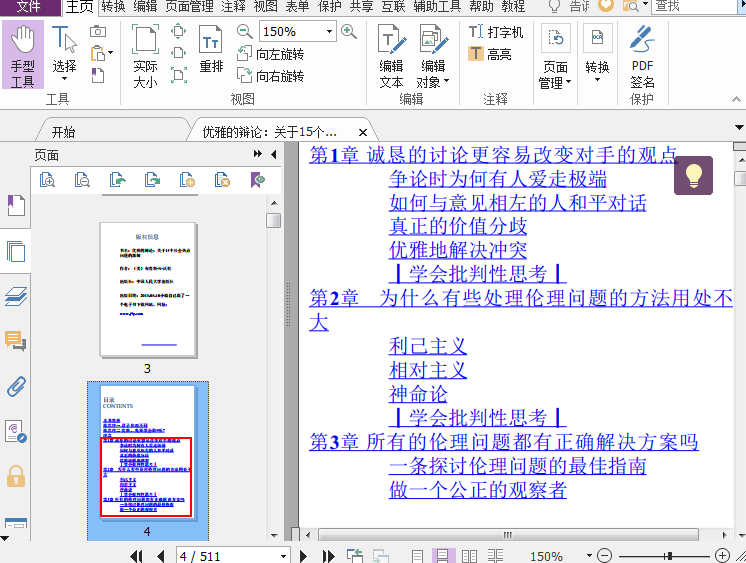The image size is (746, 563).
Task: Click the clipboard paste icon
Action: coord(98,53)
